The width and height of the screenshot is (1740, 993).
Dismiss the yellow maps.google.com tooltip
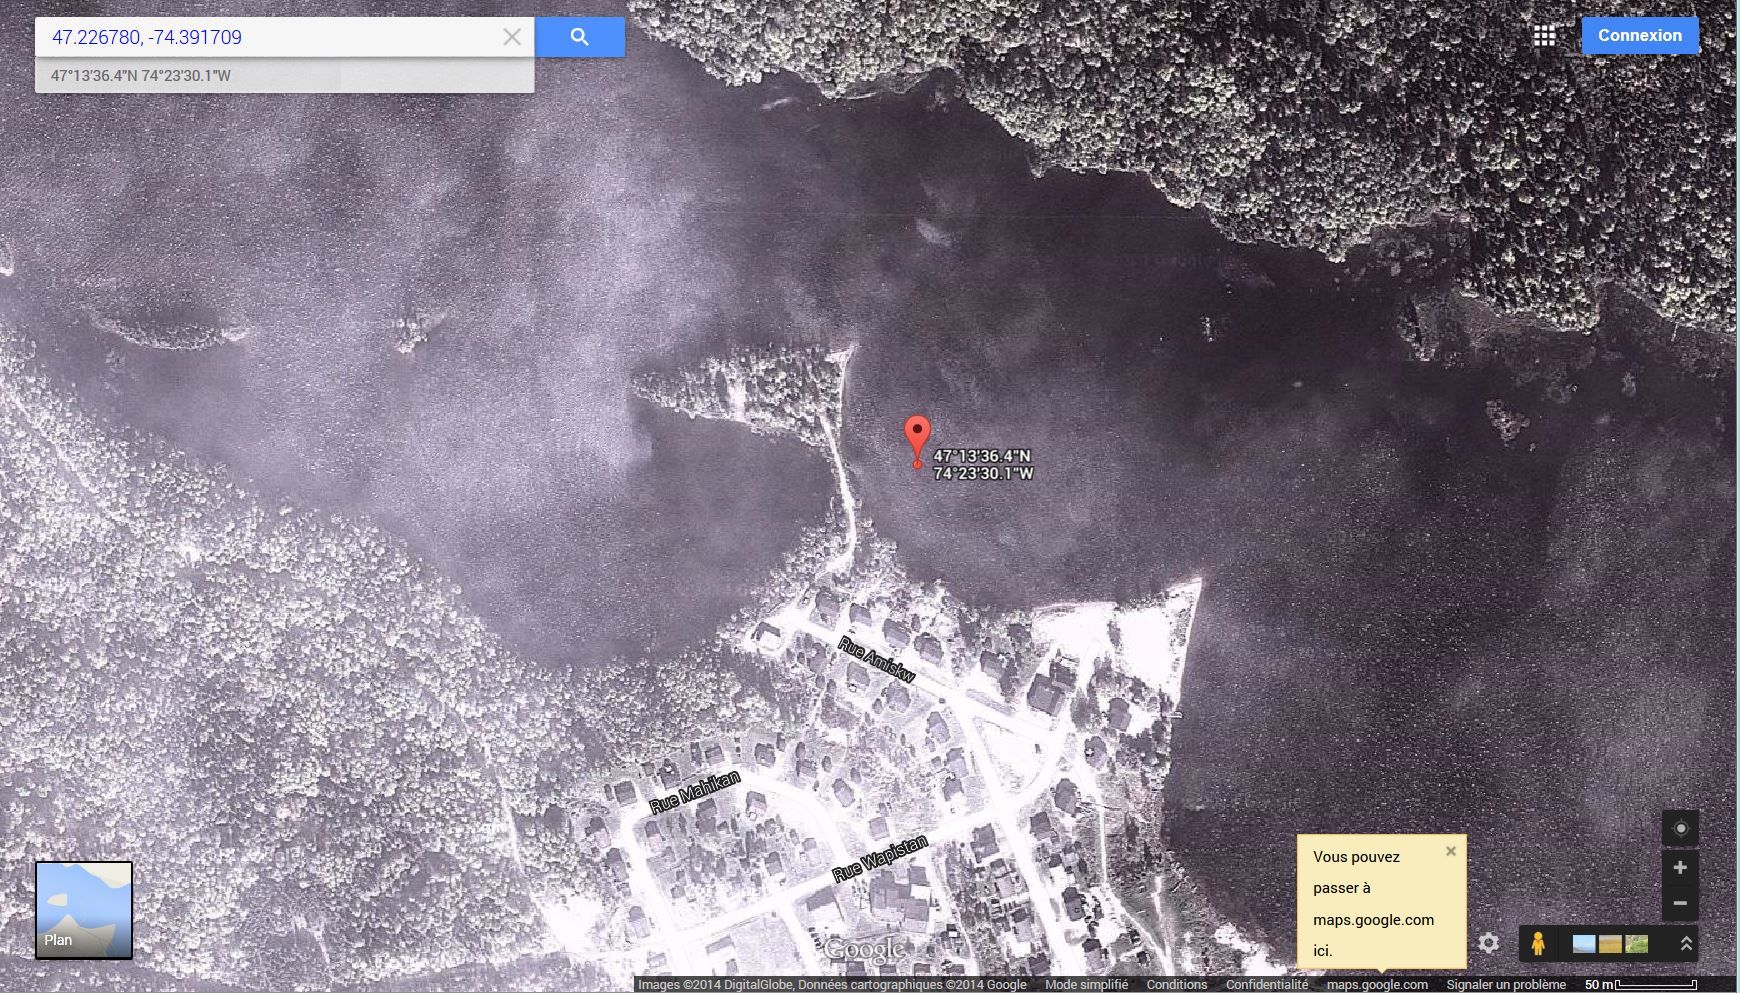[x=1451, y=851]
